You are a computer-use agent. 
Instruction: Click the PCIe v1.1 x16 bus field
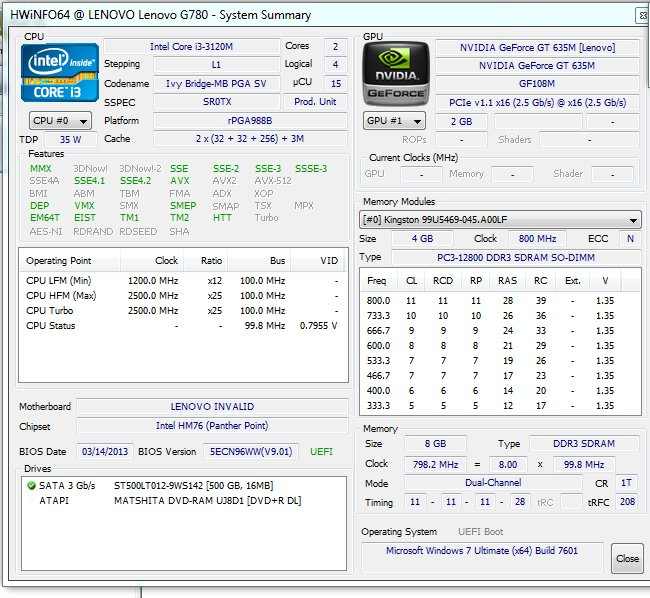click(537, 103)
